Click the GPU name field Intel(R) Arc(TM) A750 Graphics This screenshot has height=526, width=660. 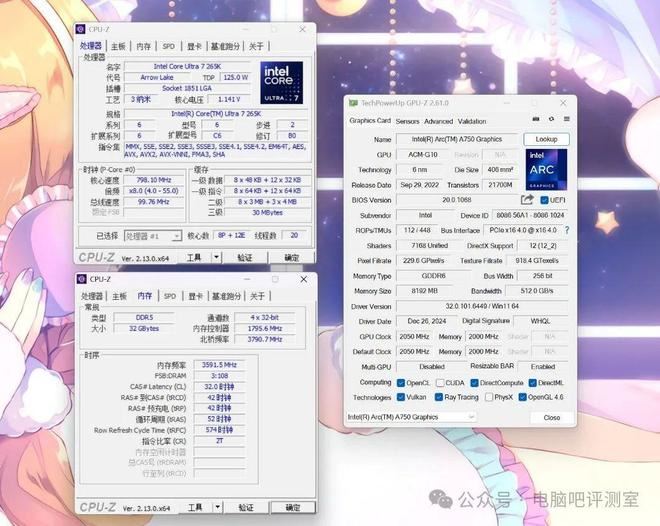point(457,139)
